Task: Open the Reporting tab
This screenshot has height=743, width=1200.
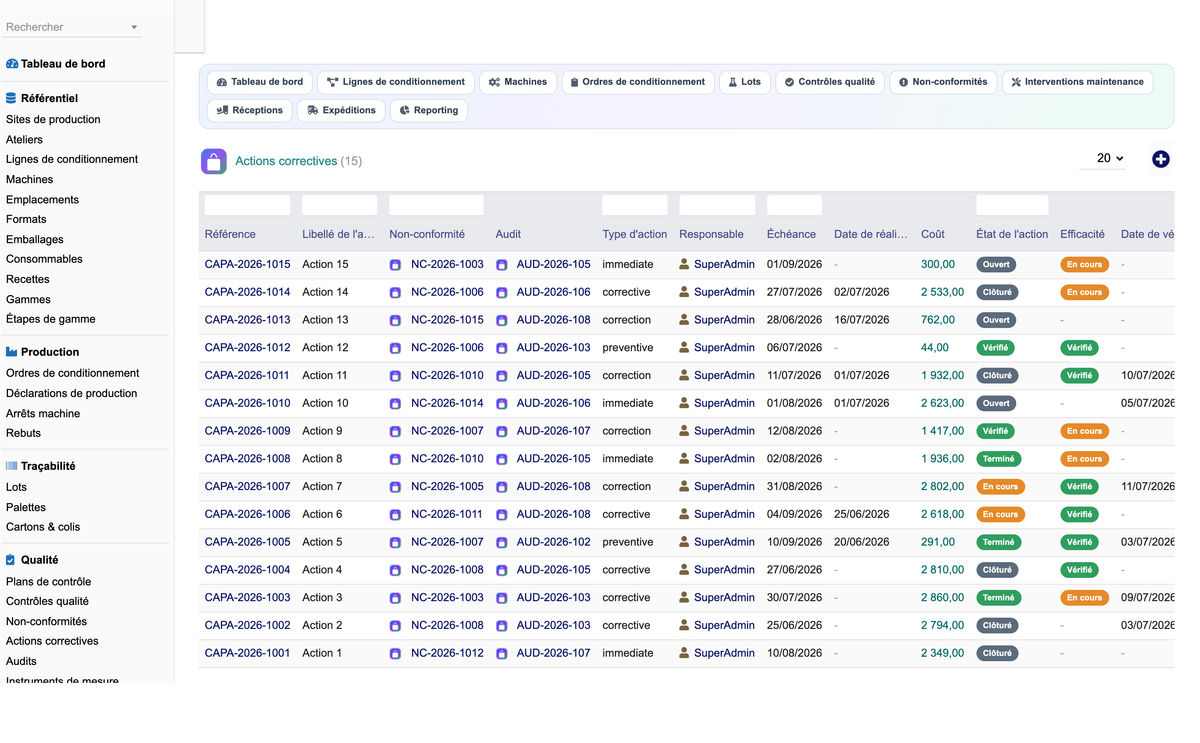Action: pyautogui.click(x=428, y=110)
